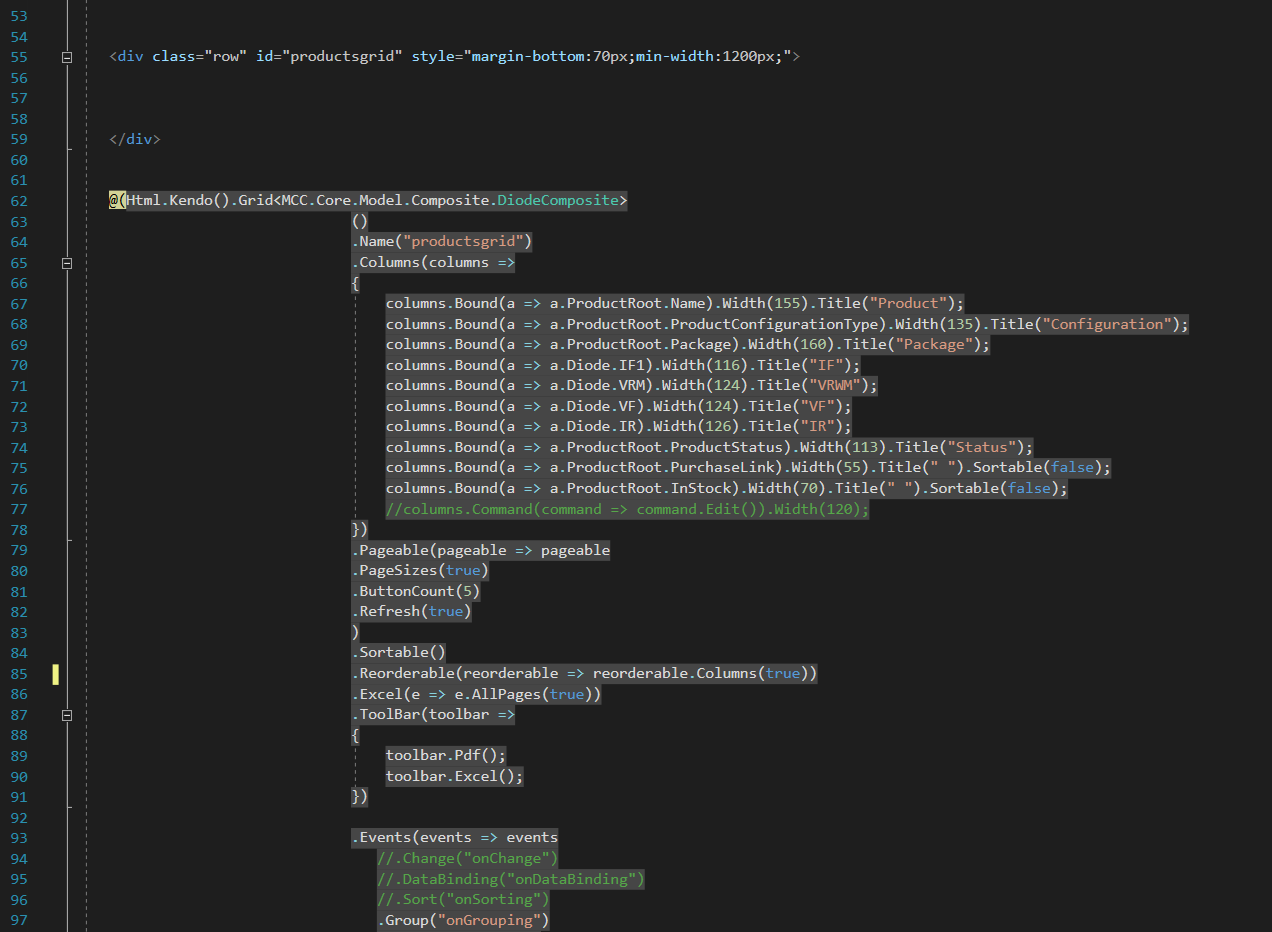The width and height of the screenshot is (1272, 932).
Task: Click the .Name("productsgrid") call
Action: click(442, 242)
